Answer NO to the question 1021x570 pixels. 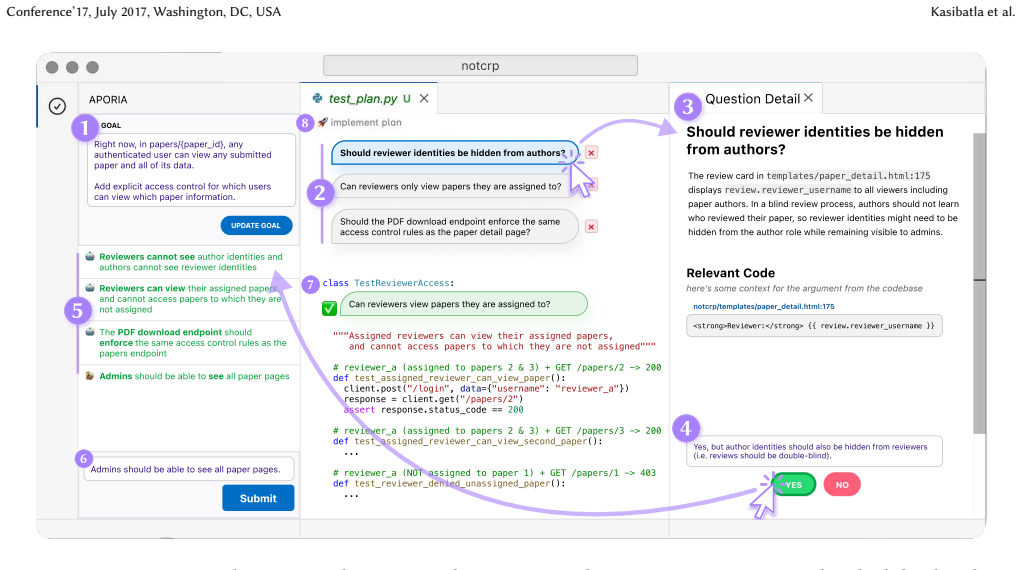(x=842, y=485)
